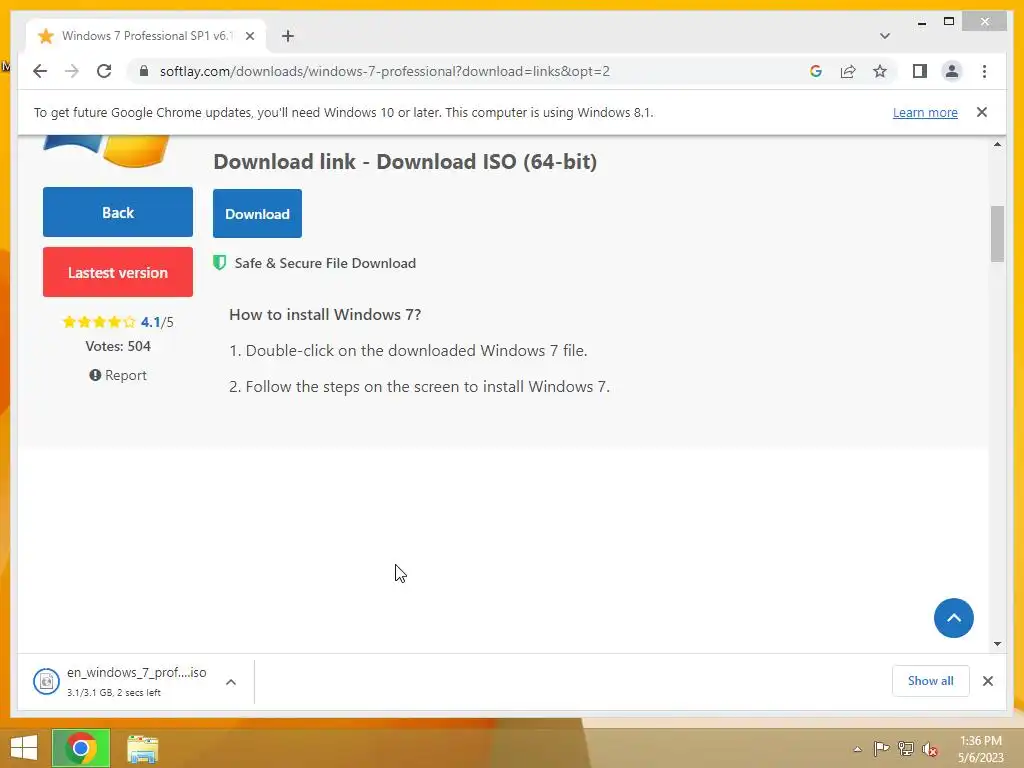Go back using the browser back arrow

point(40,71)
